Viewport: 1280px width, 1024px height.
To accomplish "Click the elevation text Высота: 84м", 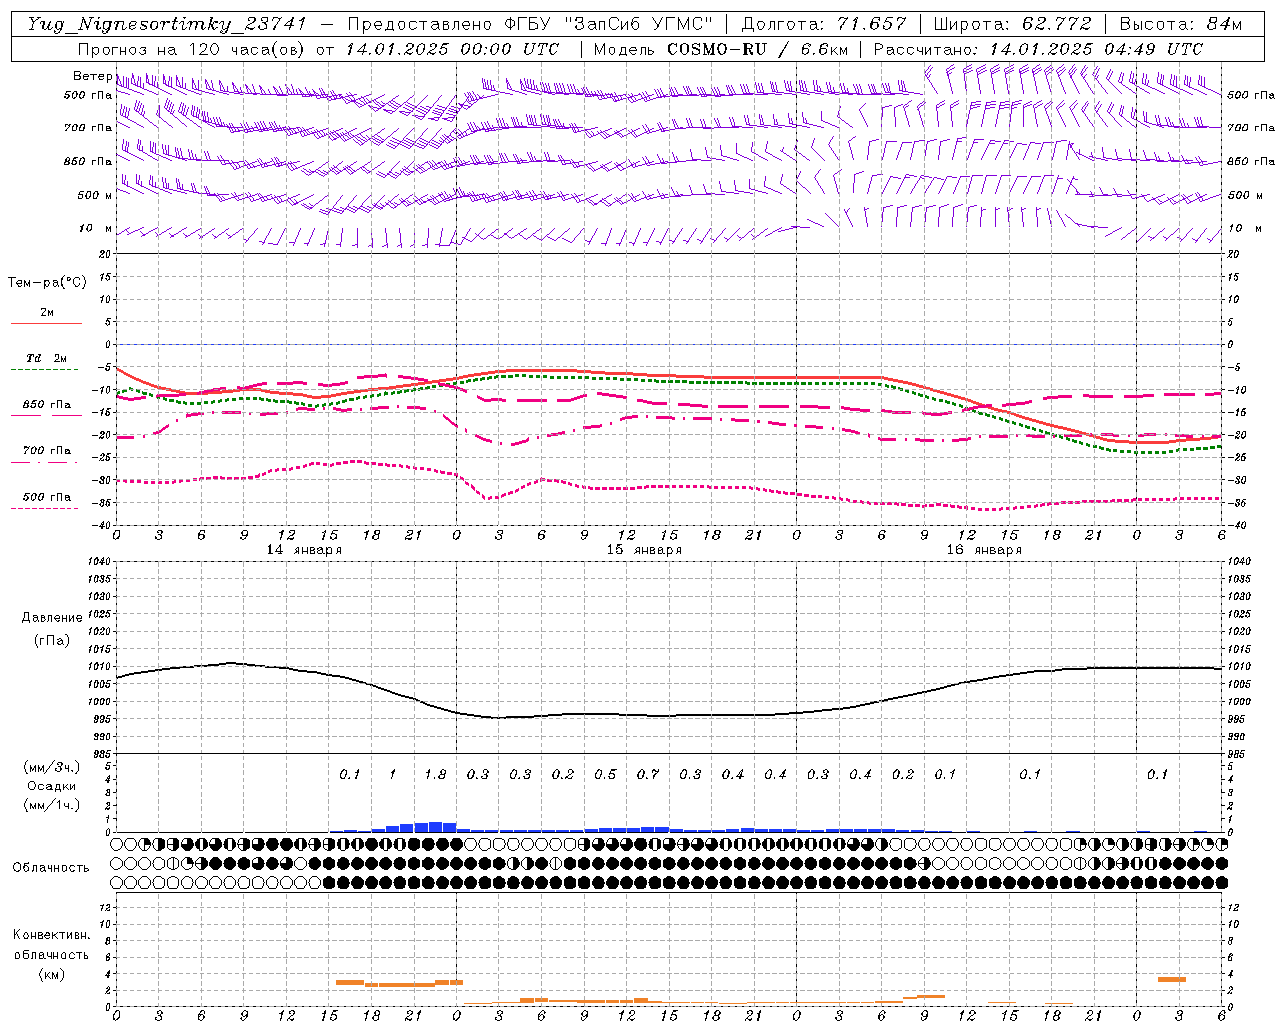I will [x=1181, y=24].
